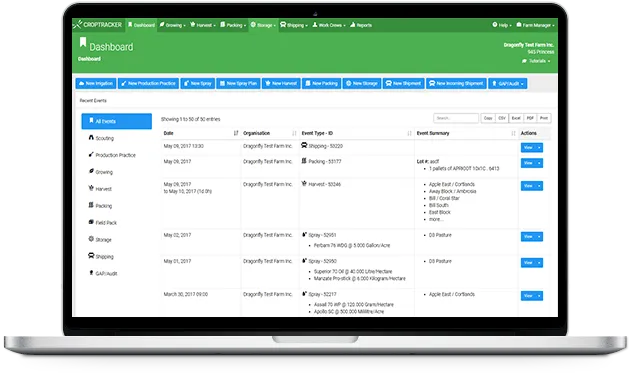Open the Packing menu in navbar

pos(233,25)
